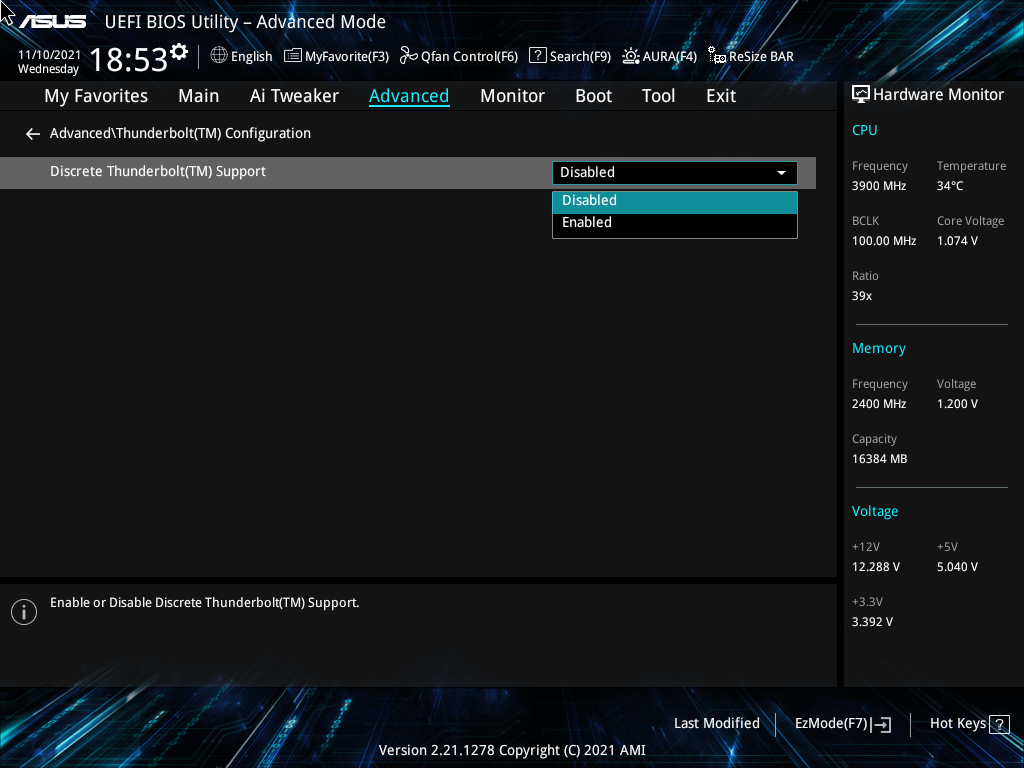Viewport: 1024px width, 768px height.
Task: Click Search(F9) label
Action: 580,57
